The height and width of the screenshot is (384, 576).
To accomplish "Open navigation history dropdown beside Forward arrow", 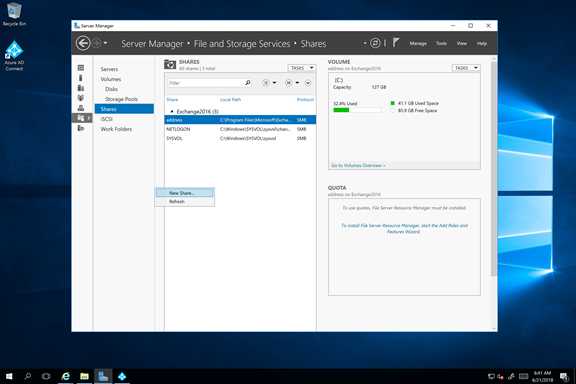I will click(x=105, y=43).
